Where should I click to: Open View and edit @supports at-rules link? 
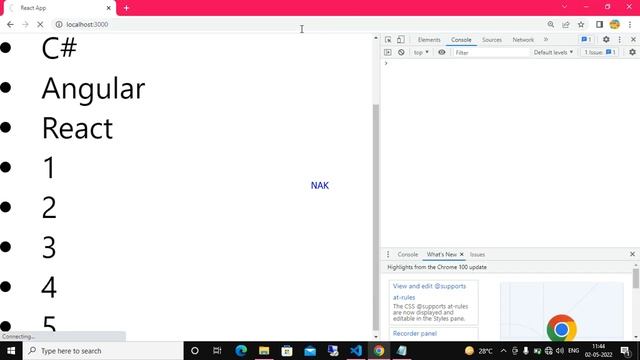coord(429,292)
